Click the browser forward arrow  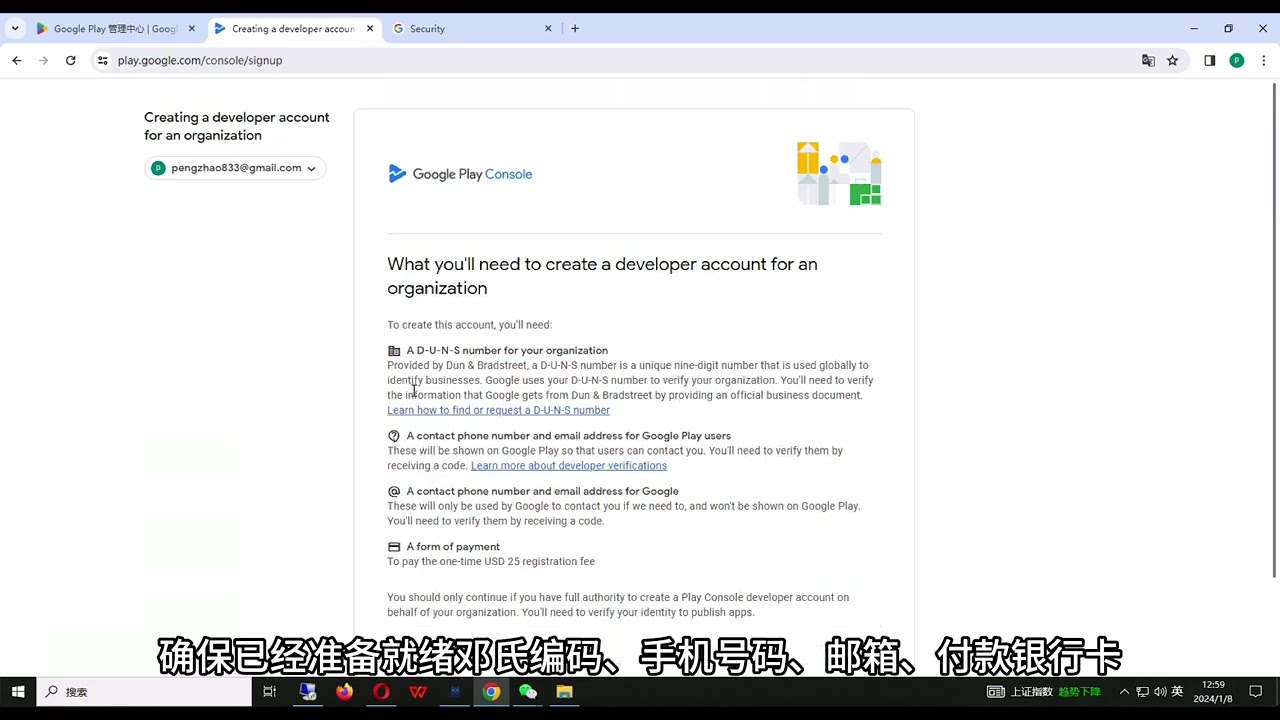coord(43,60)
